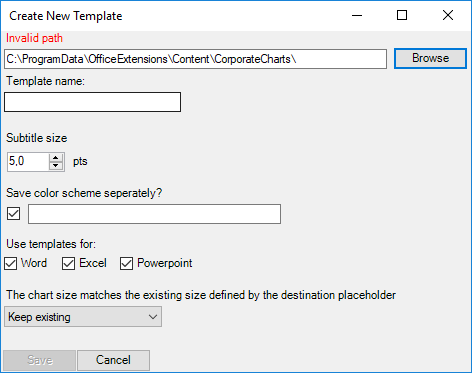Expand the chart size chevron arrow

point(153,317)
